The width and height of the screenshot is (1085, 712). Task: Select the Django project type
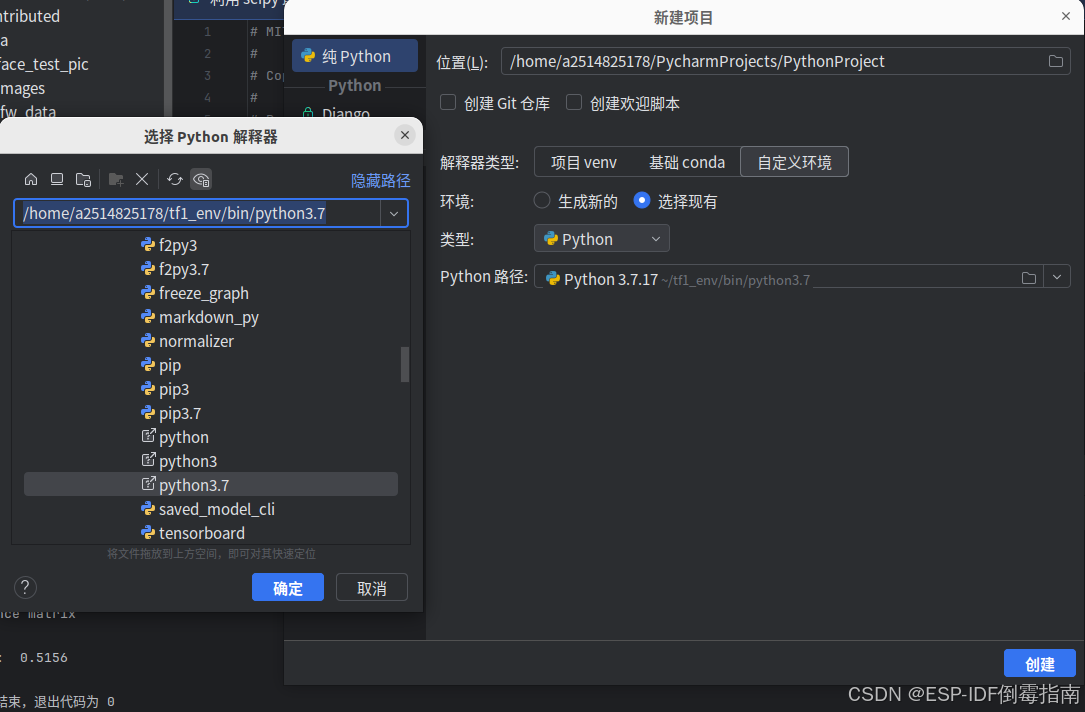click(345, 112)
